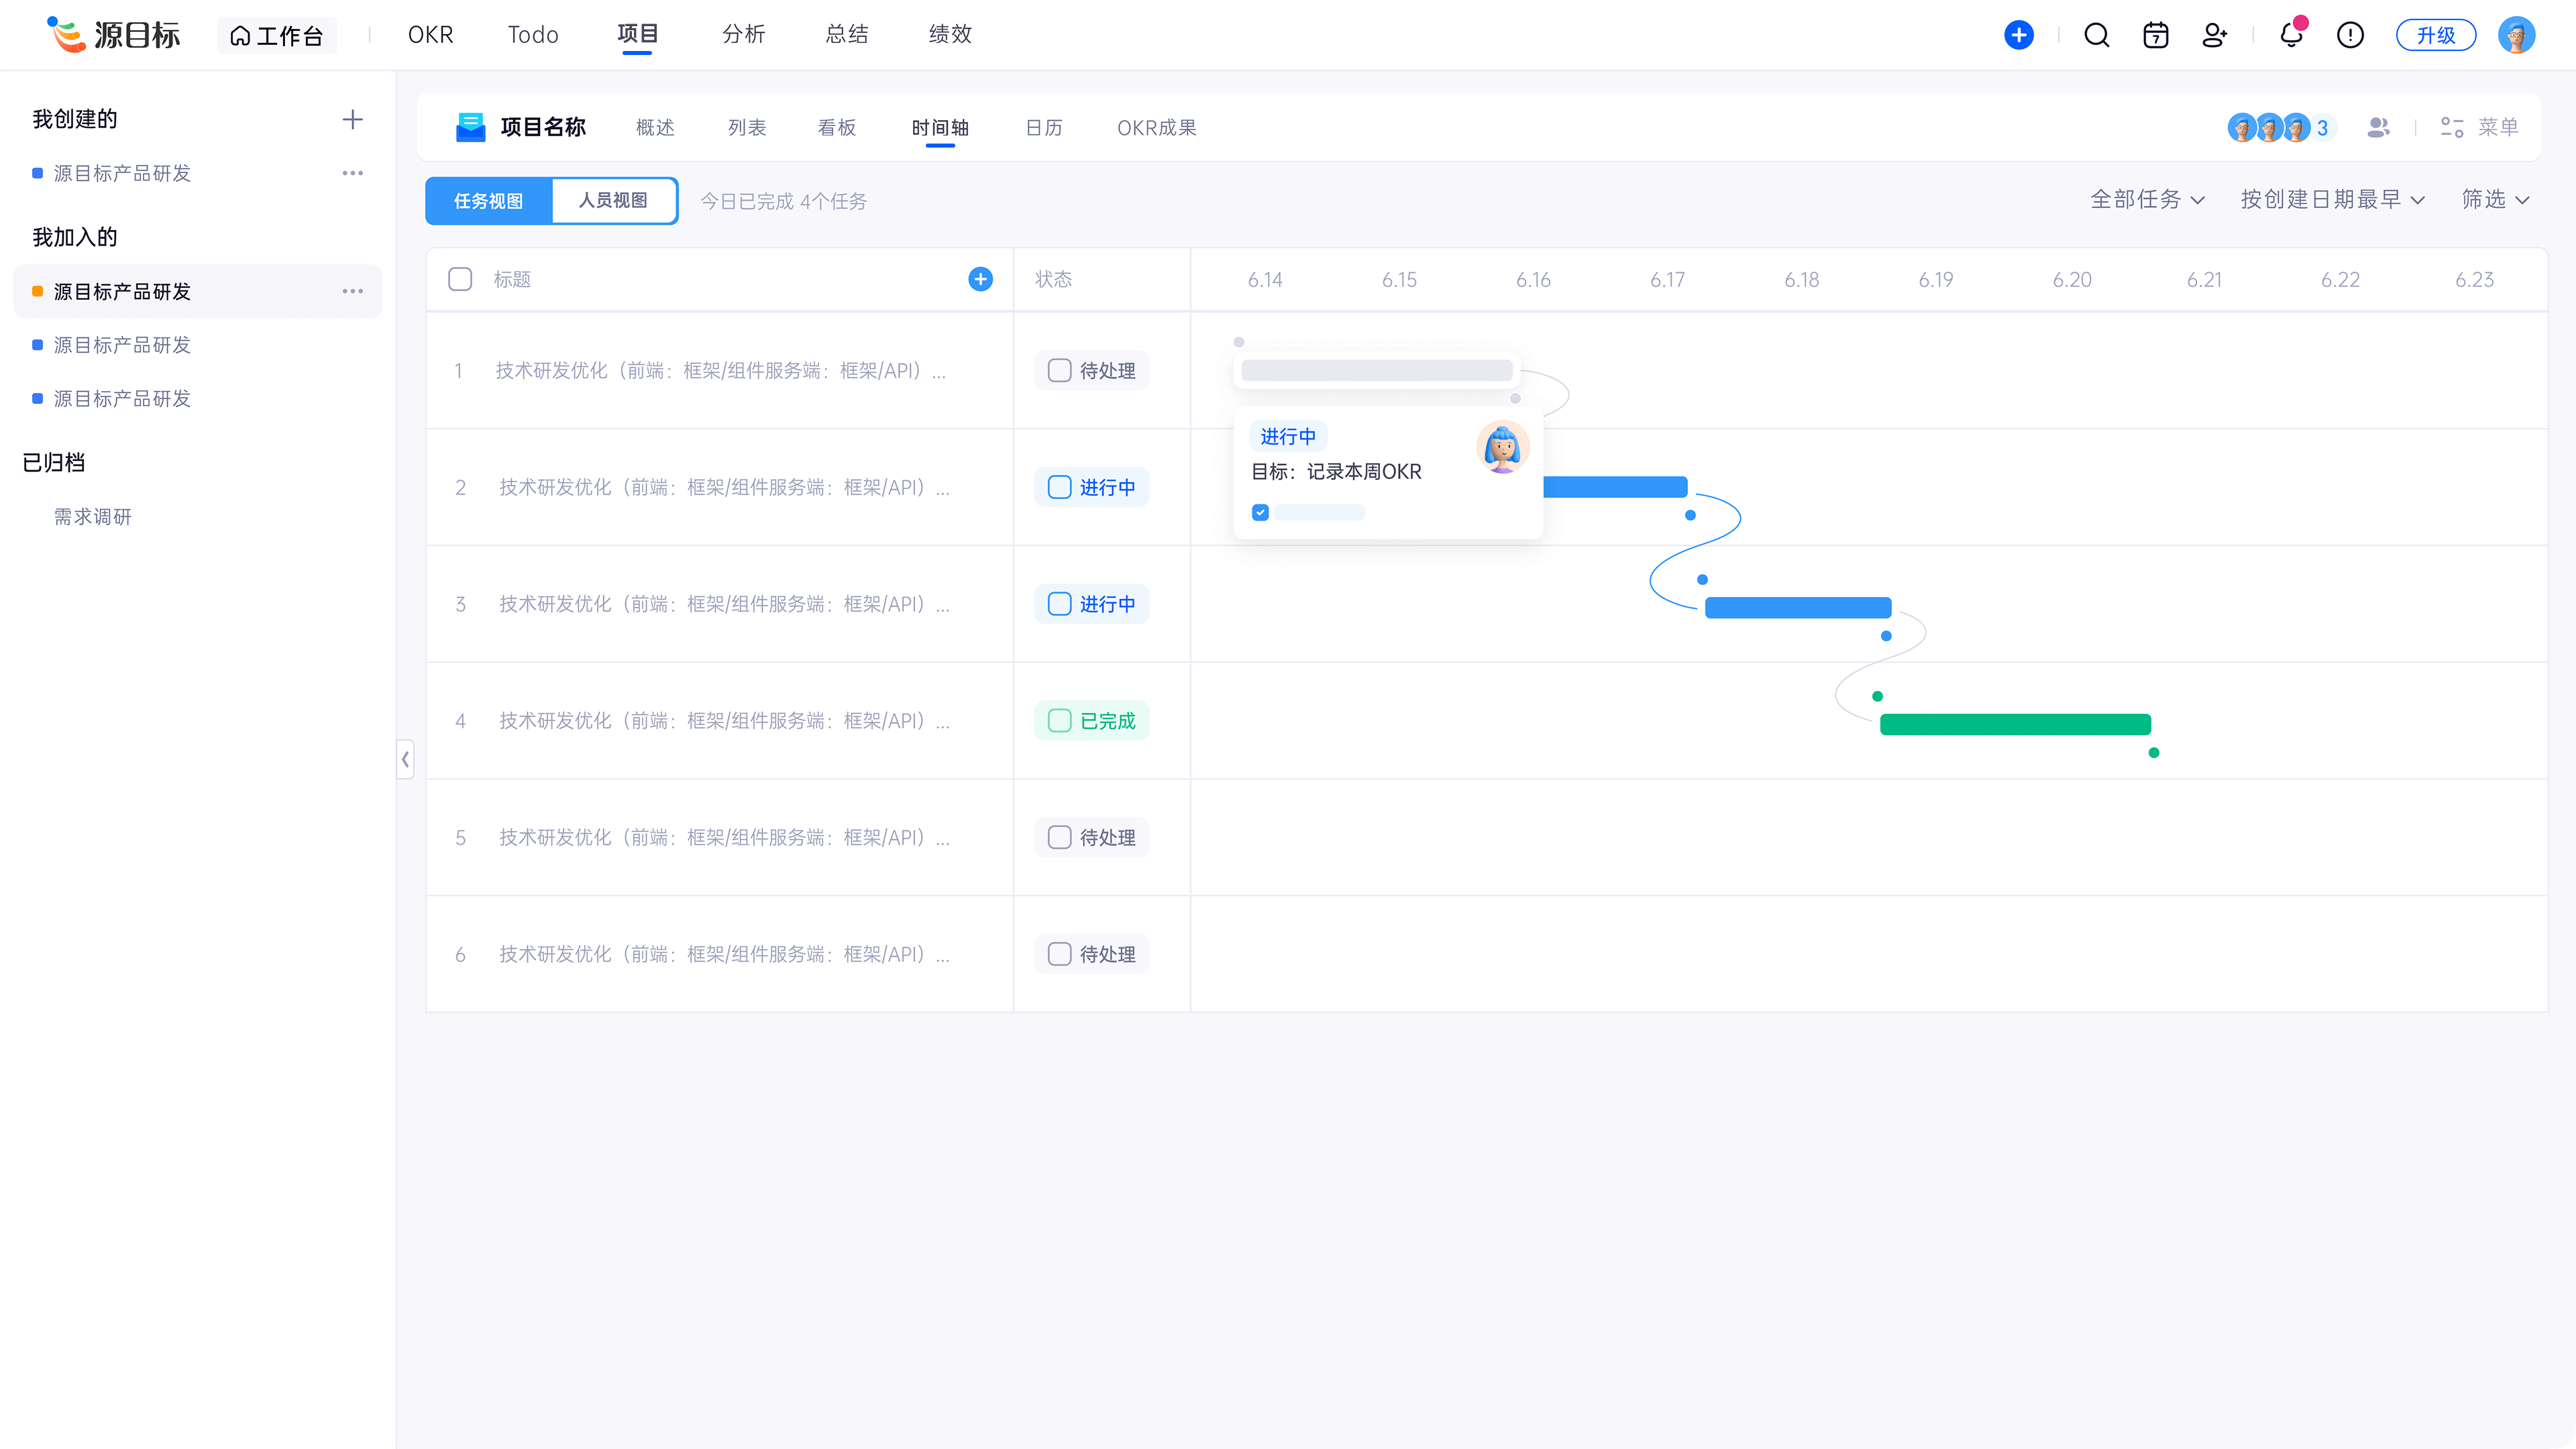This screenshot has width=2576, height=1449.
Task: Click the 升级 upgrade button
Action: pyautogui.click(x=2435, y=35)
